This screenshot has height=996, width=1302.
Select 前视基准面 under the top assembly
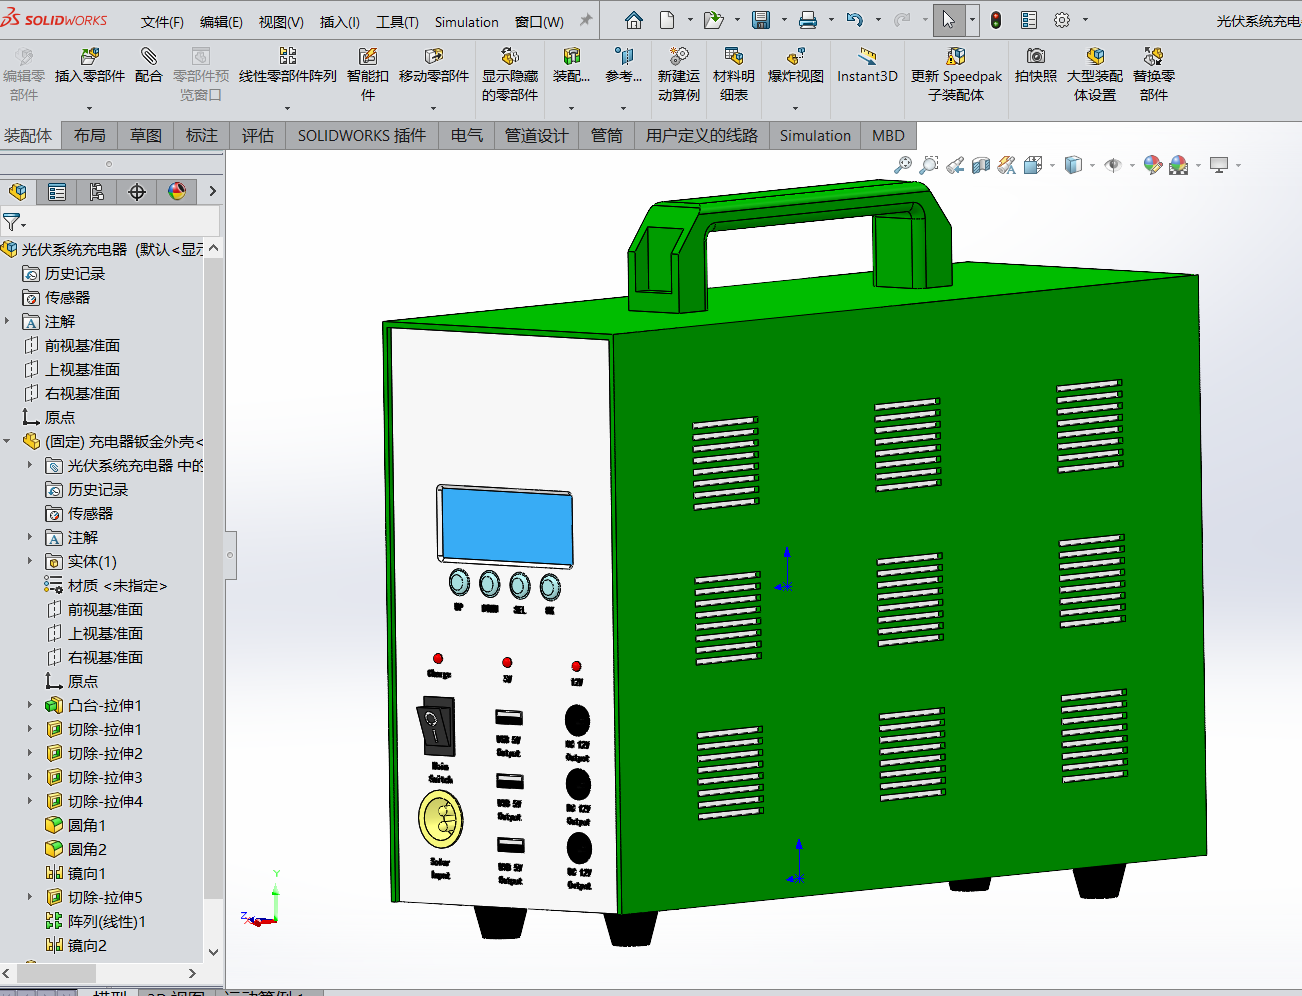[82, 345]
